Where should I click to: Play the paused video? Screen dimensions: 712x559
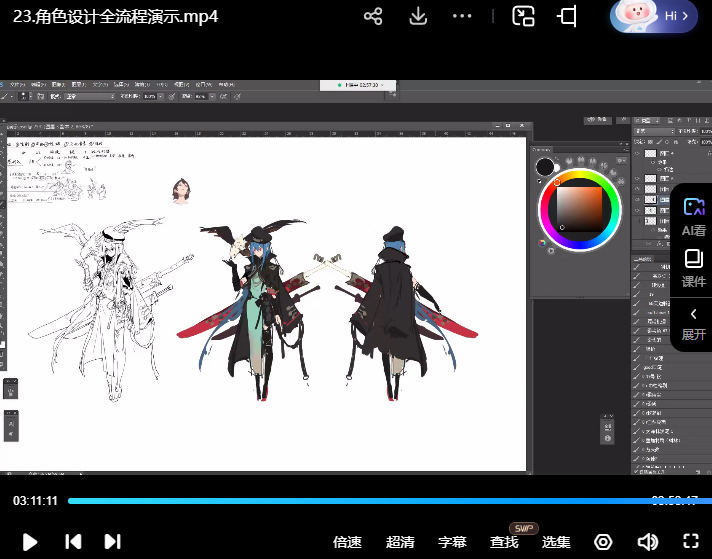tap(30, 542)
